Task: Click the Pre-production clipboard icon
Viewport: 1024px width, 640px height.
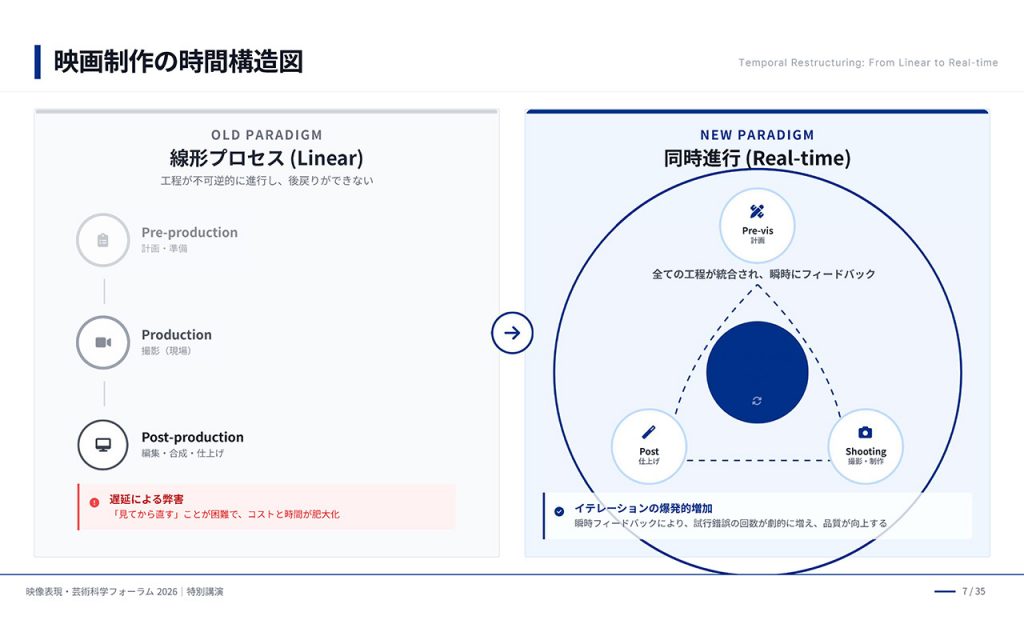Action: (x=103, y=240)
